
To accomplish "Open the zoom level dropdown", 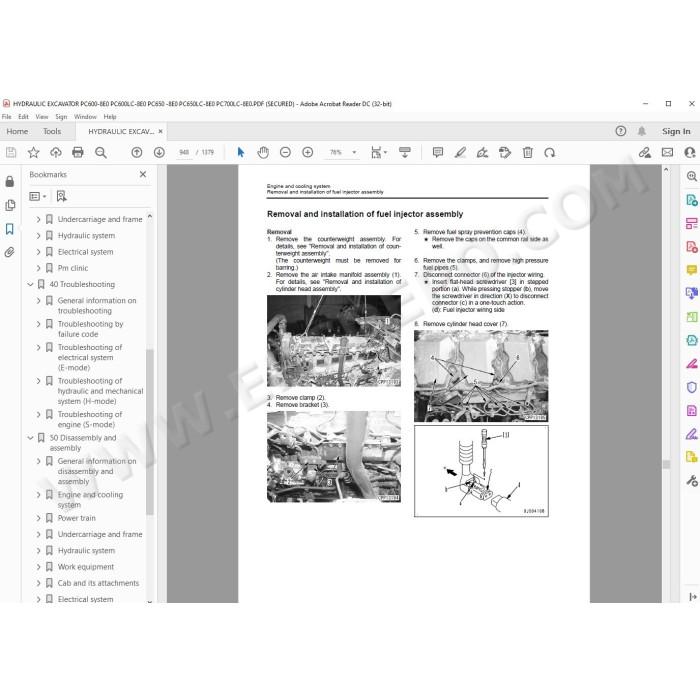I will (354, 153).
